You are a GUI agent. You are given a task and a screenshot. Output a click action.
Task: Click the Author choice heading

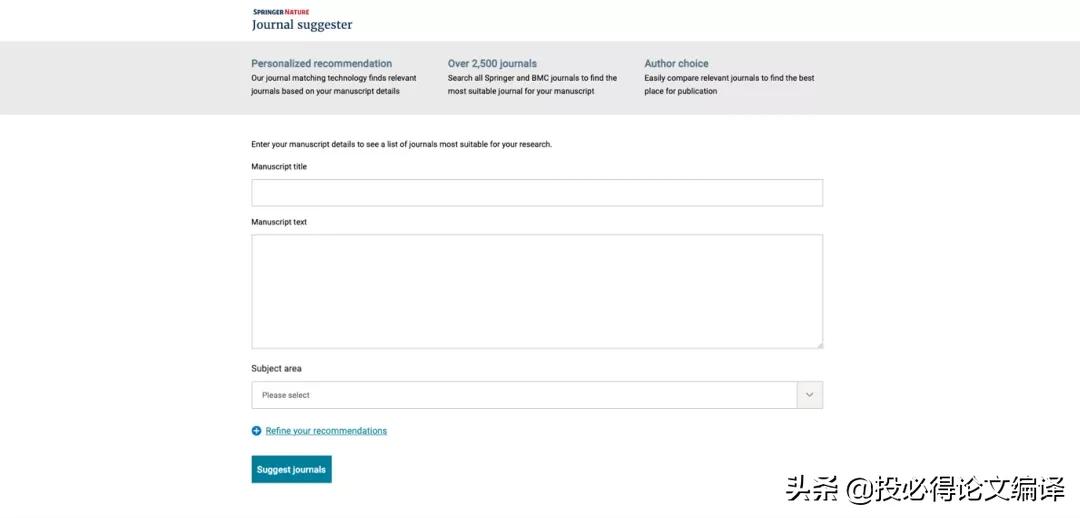coord(676,64)
